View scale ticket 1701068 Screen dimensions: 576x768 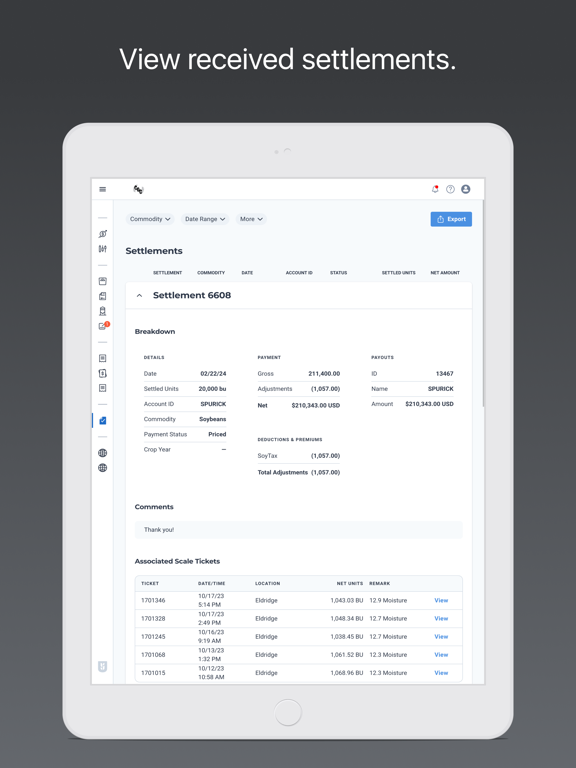pos(441,655)
